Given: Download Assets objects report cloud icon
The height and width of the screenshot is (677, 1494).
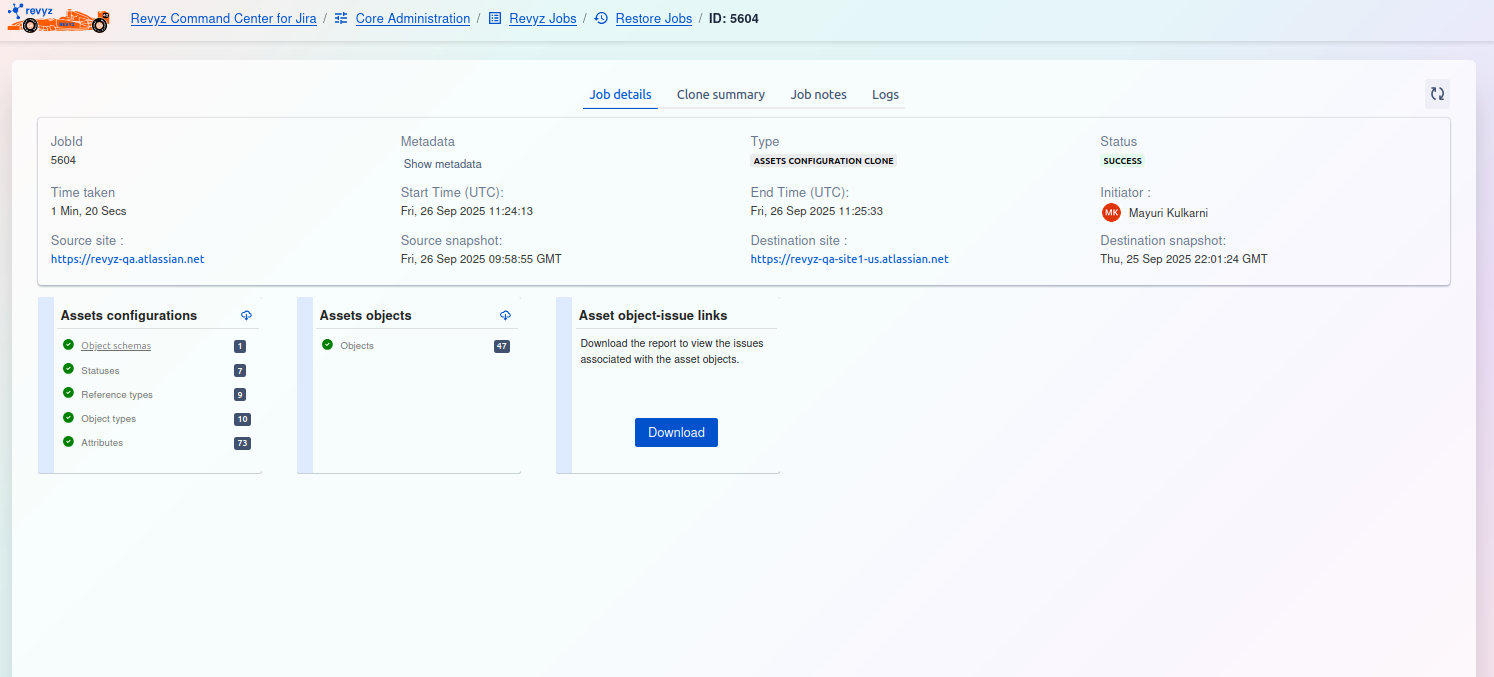Looking at the screenshot, I should 505,316.
